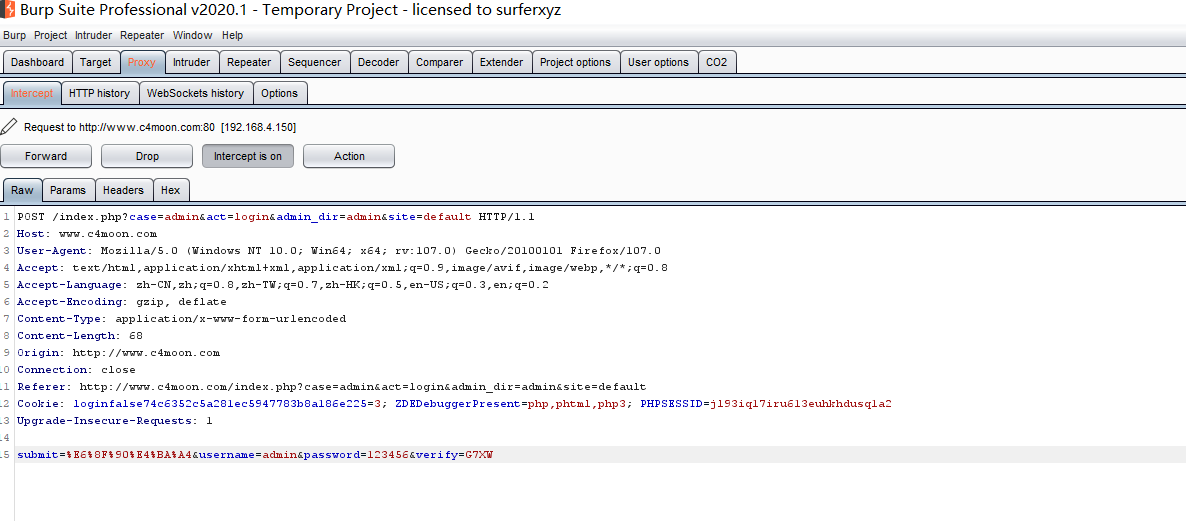
Task: Open the Intruder menu in the menu bar
Action: coord(93,36)
